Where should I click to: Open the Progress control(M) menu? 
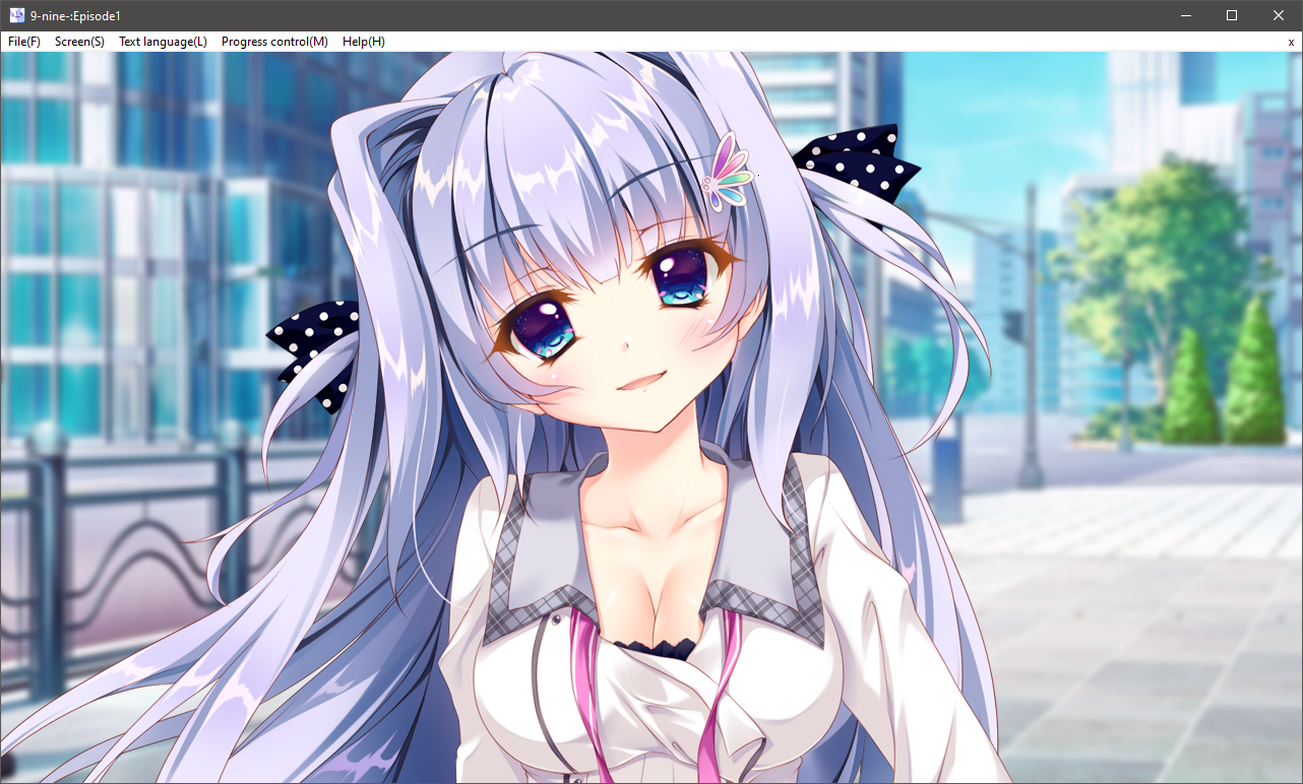coord(275,42)
